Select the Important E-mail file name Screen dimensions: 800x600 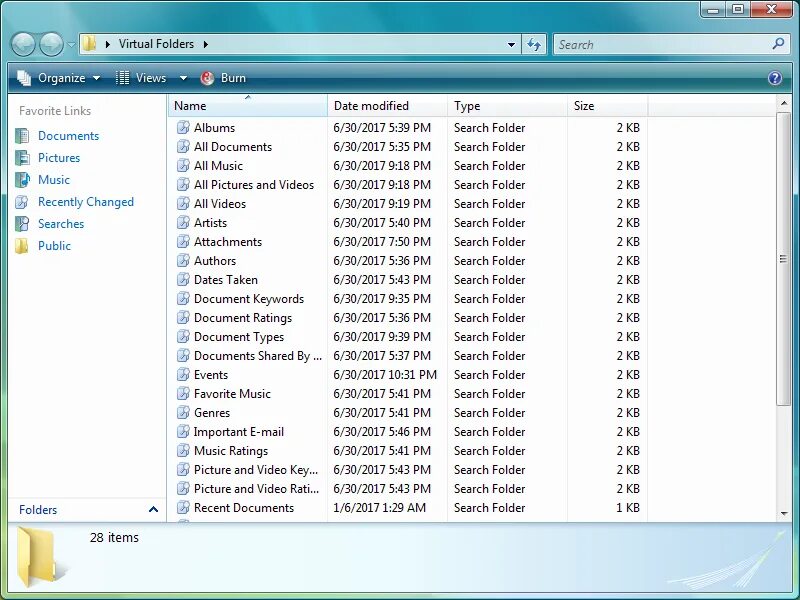[239, 432]
